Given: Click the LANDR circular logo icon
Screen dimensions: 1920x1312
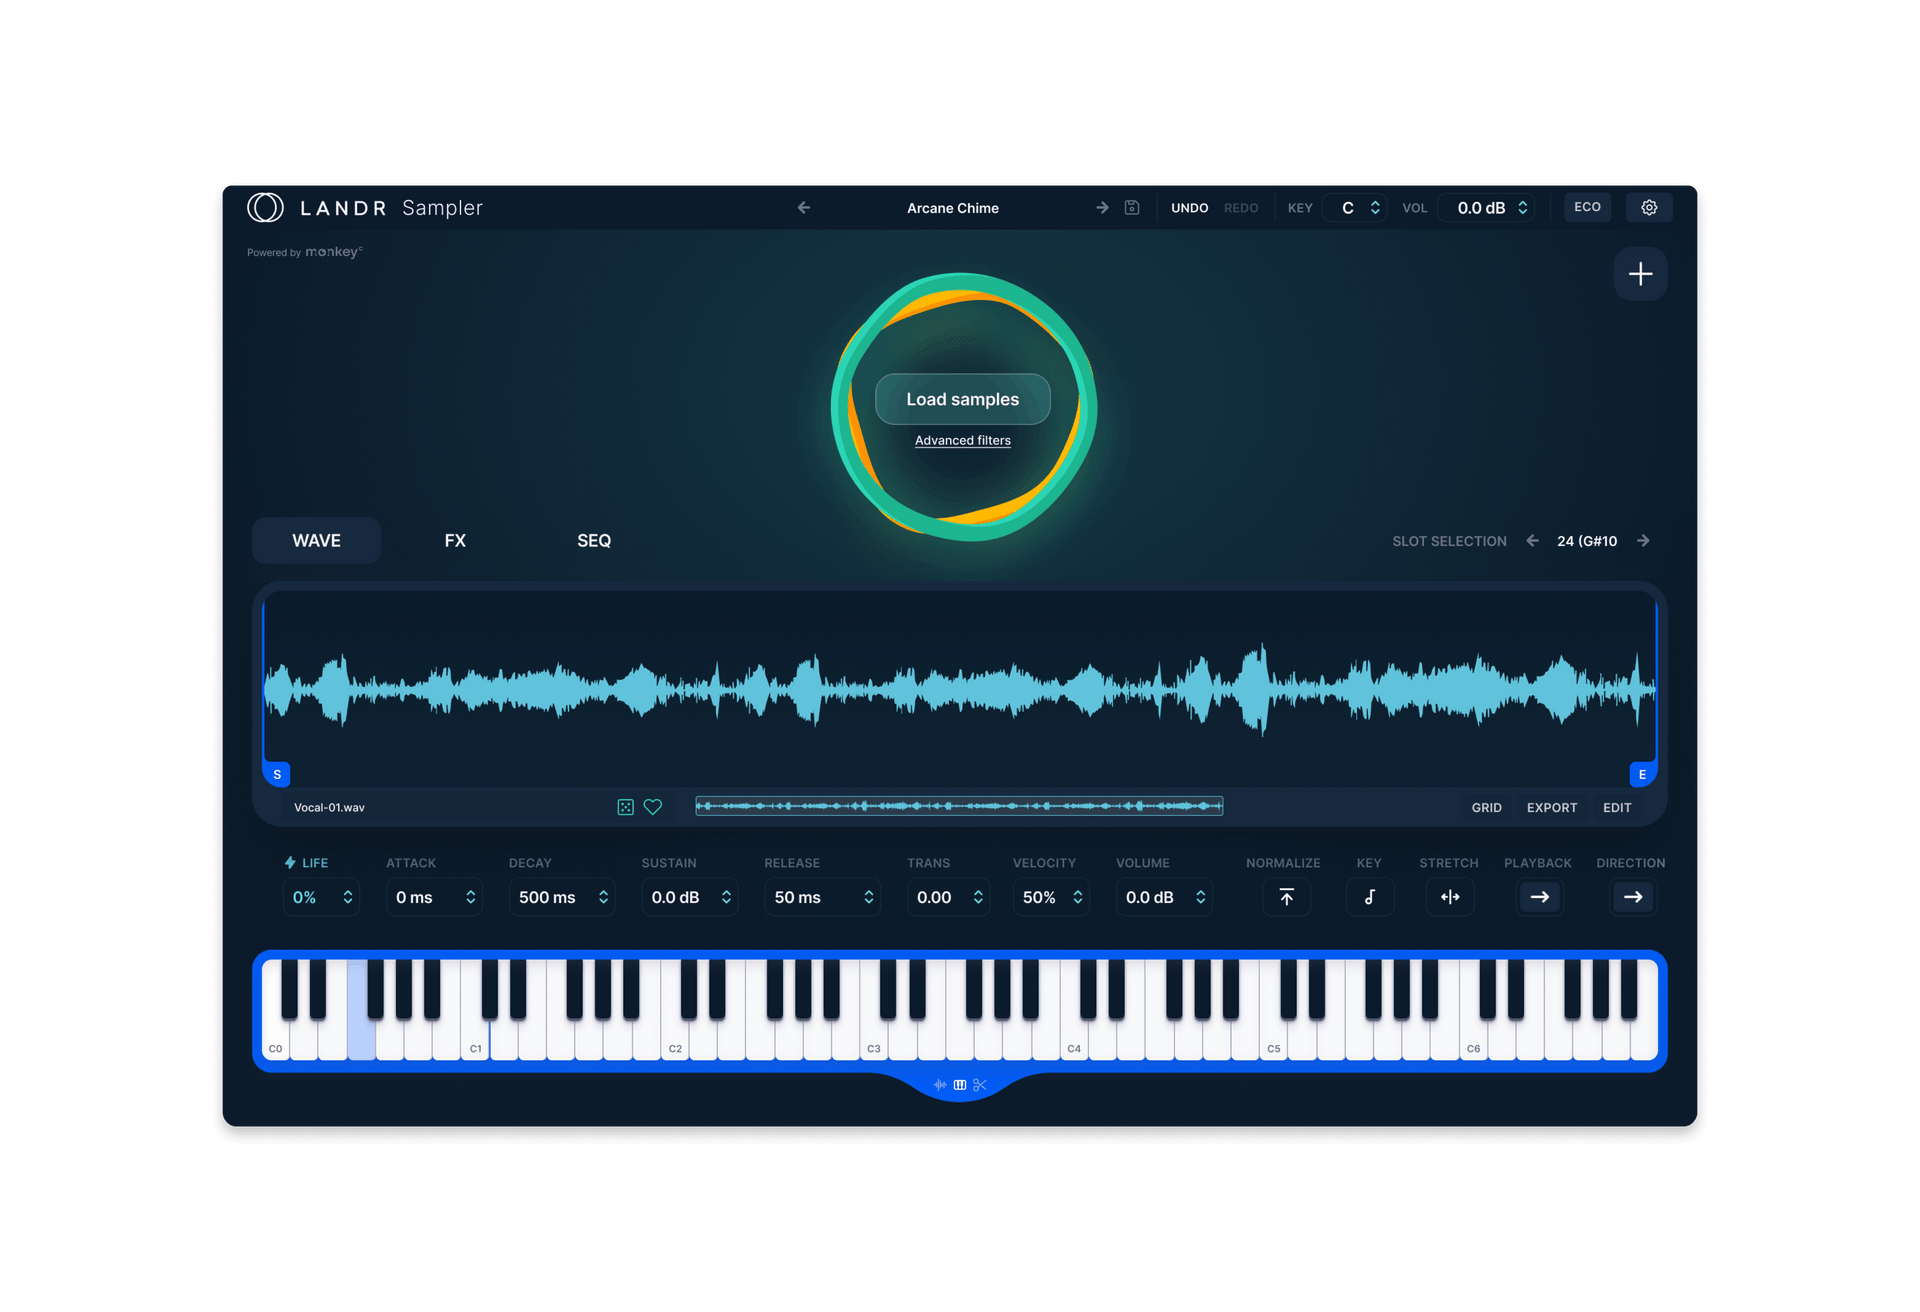Looking at the screenshot, I should tap(265, 207).
